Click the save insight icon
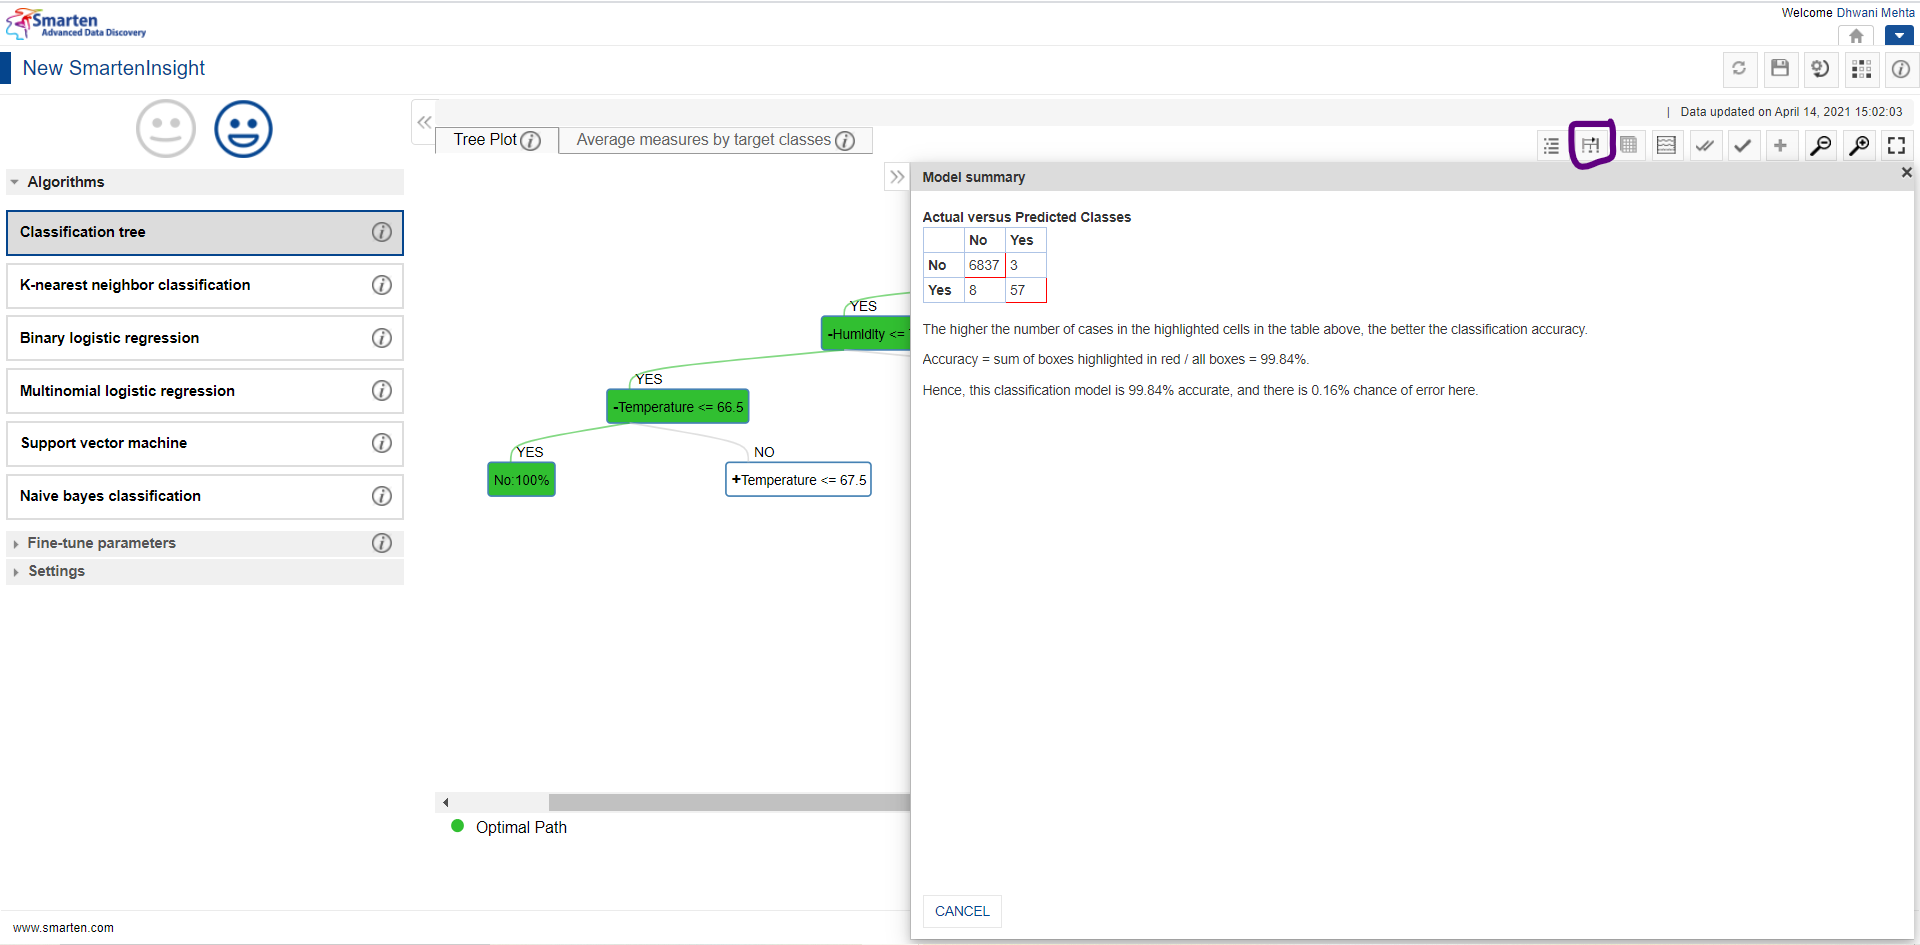Screen dimensions: 1920x945 [x=1780, y=69]
